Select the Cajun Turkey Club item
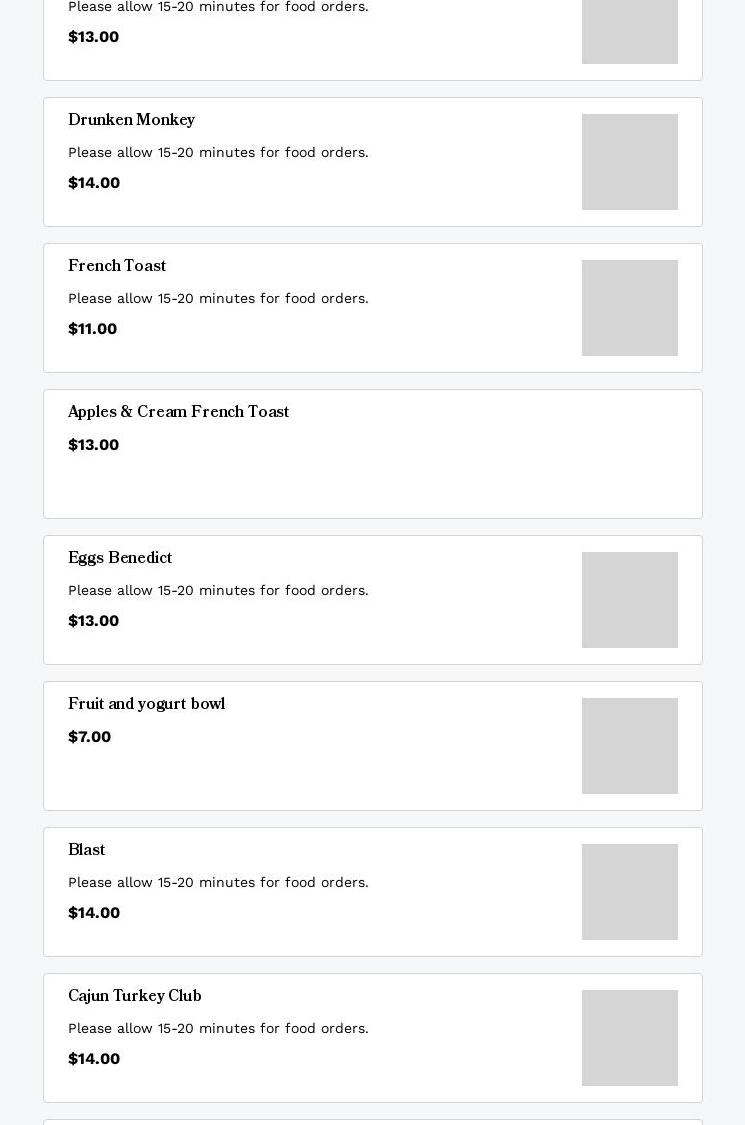Viewport: 745px width, 1125px height. point(135,997)
